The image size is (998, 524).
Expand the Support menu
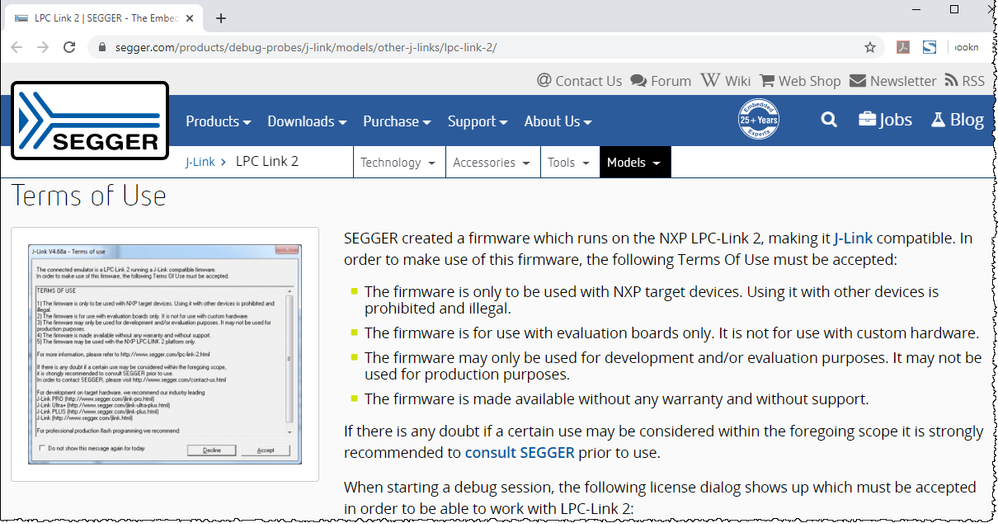[x=477, y=121]
